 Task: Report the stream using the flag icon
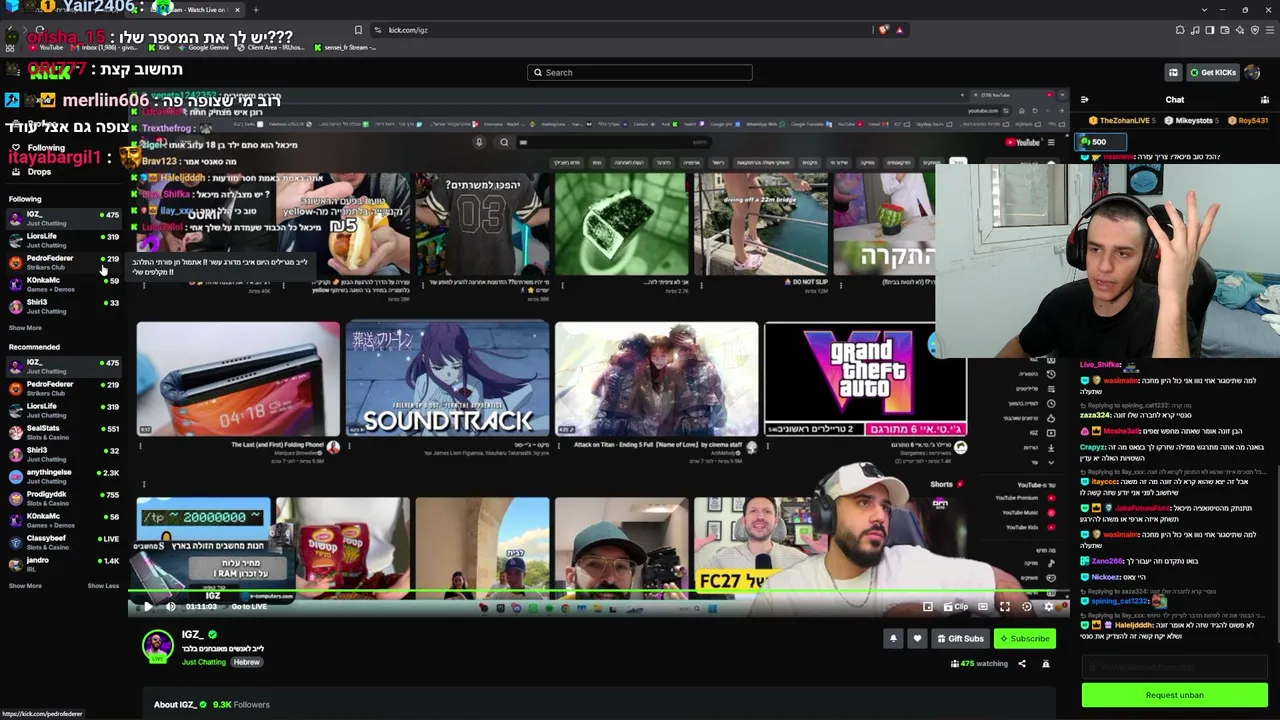coord(1046,664)
